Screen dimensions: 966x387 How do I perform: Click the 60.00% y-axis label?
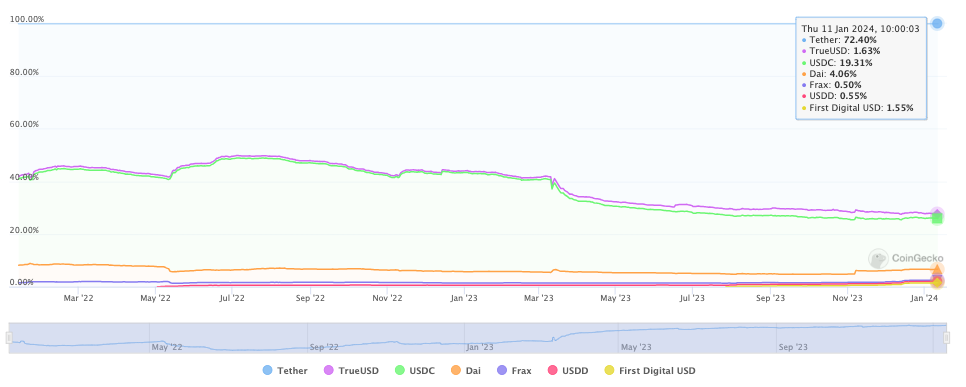(x=25, y=124)
